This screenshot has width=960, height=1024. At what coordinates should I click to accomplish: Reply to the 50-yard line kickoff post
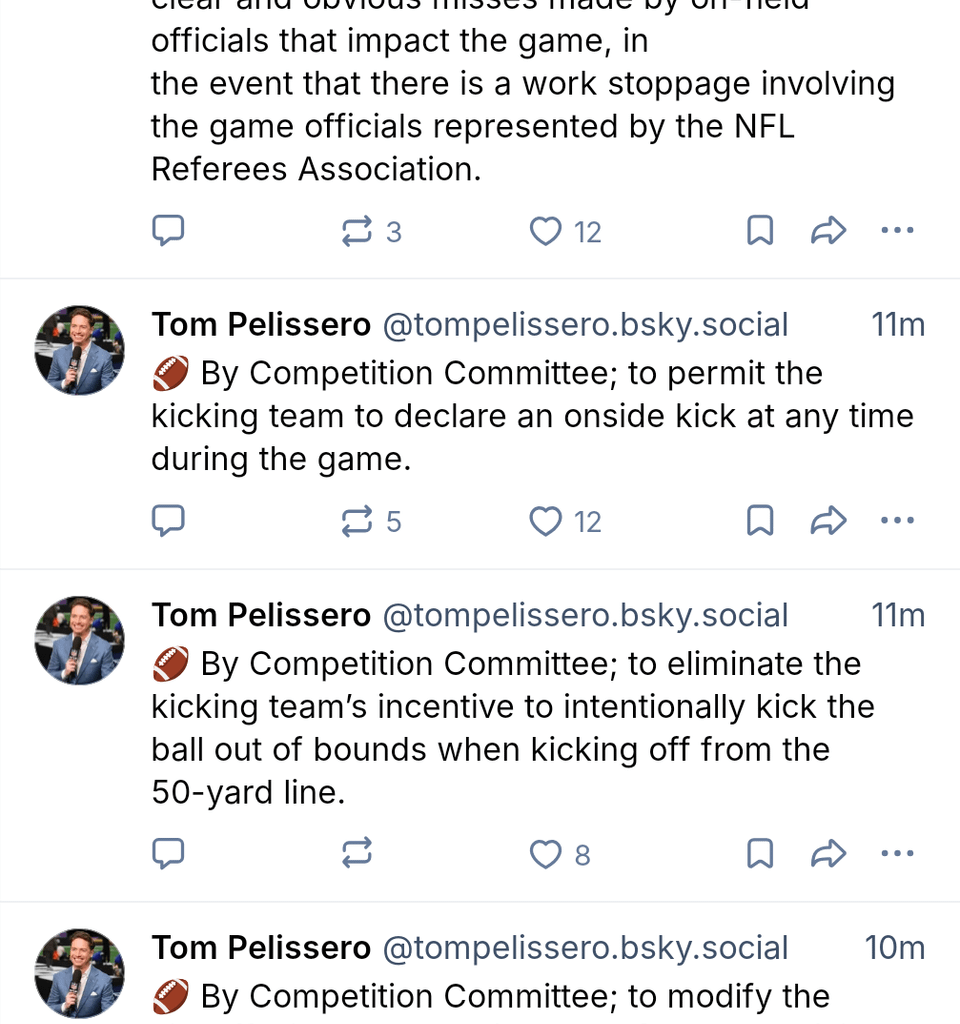pyautogui.click(x=168, y=853)
